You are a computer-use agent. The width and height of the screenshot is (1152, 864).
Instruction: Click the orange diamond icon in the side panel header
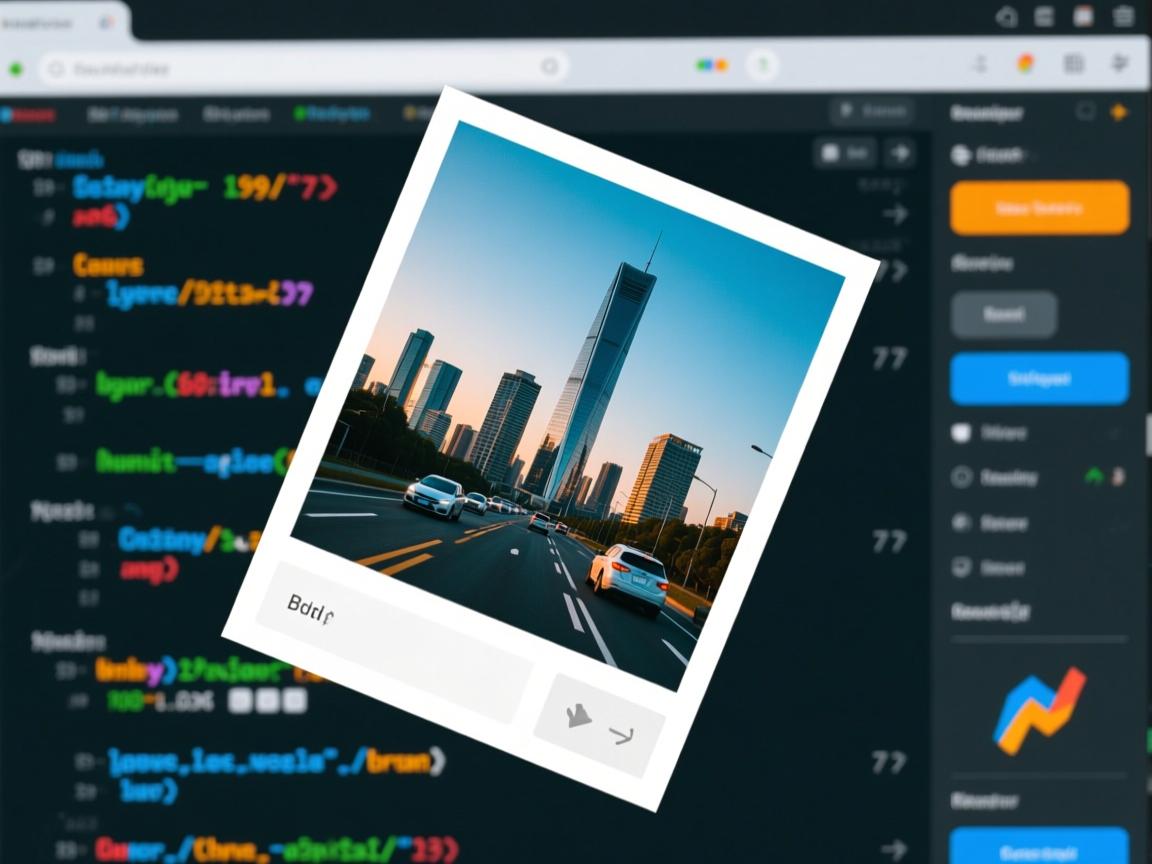[x=1119, y=112]
